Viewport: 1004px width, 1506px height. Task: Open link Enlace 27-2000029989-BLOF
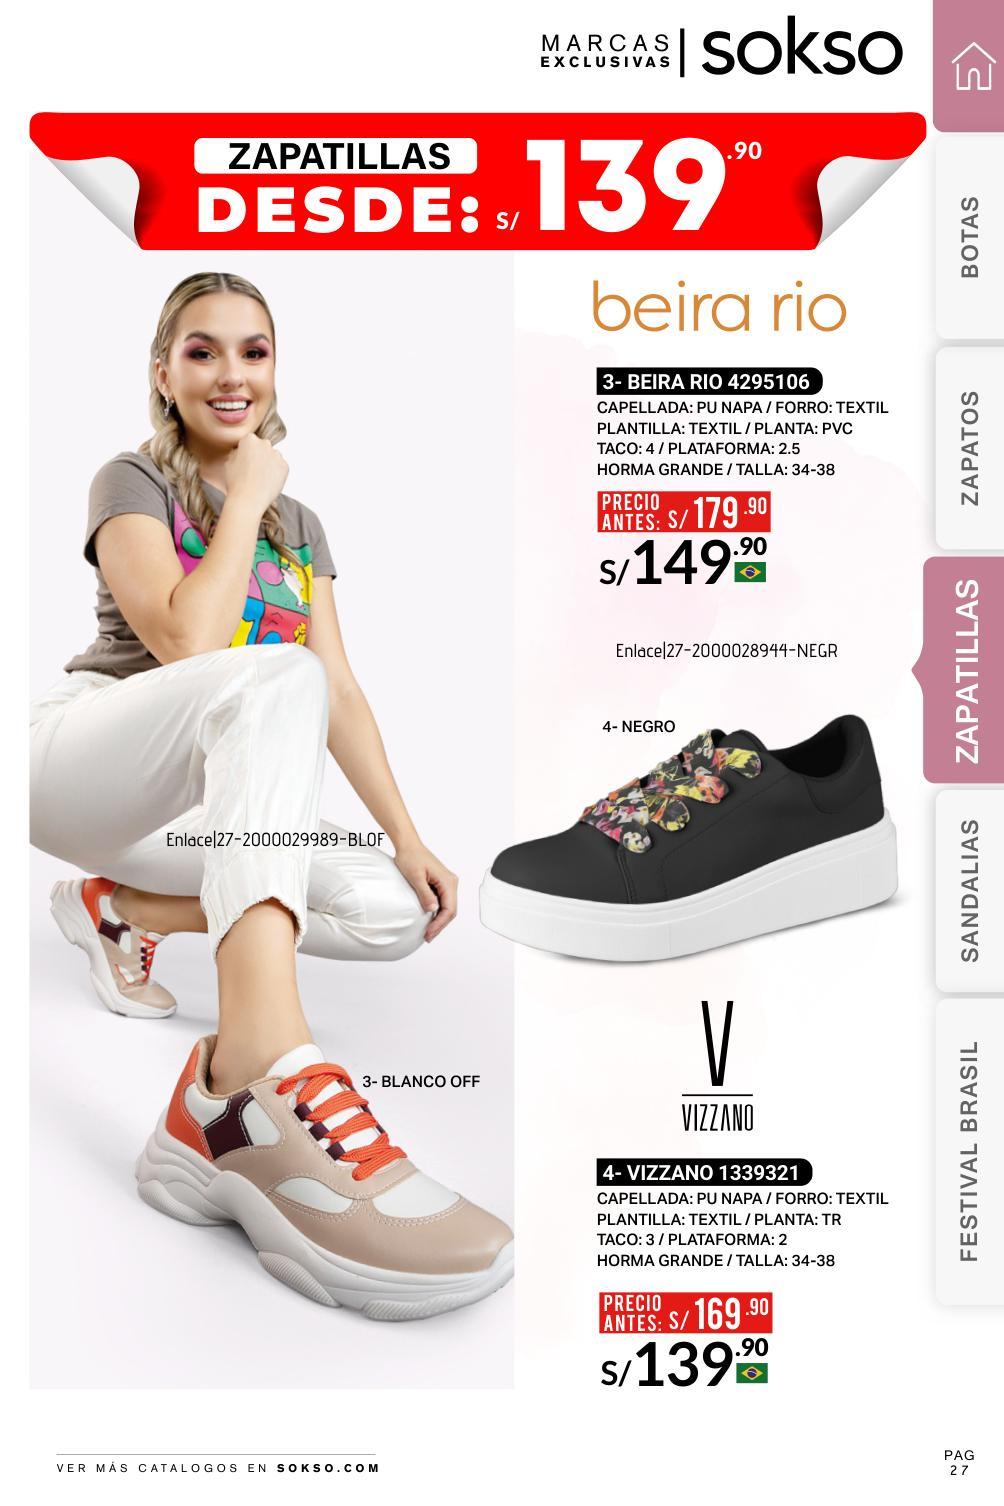pyautogui.click(x=275, y=839)
